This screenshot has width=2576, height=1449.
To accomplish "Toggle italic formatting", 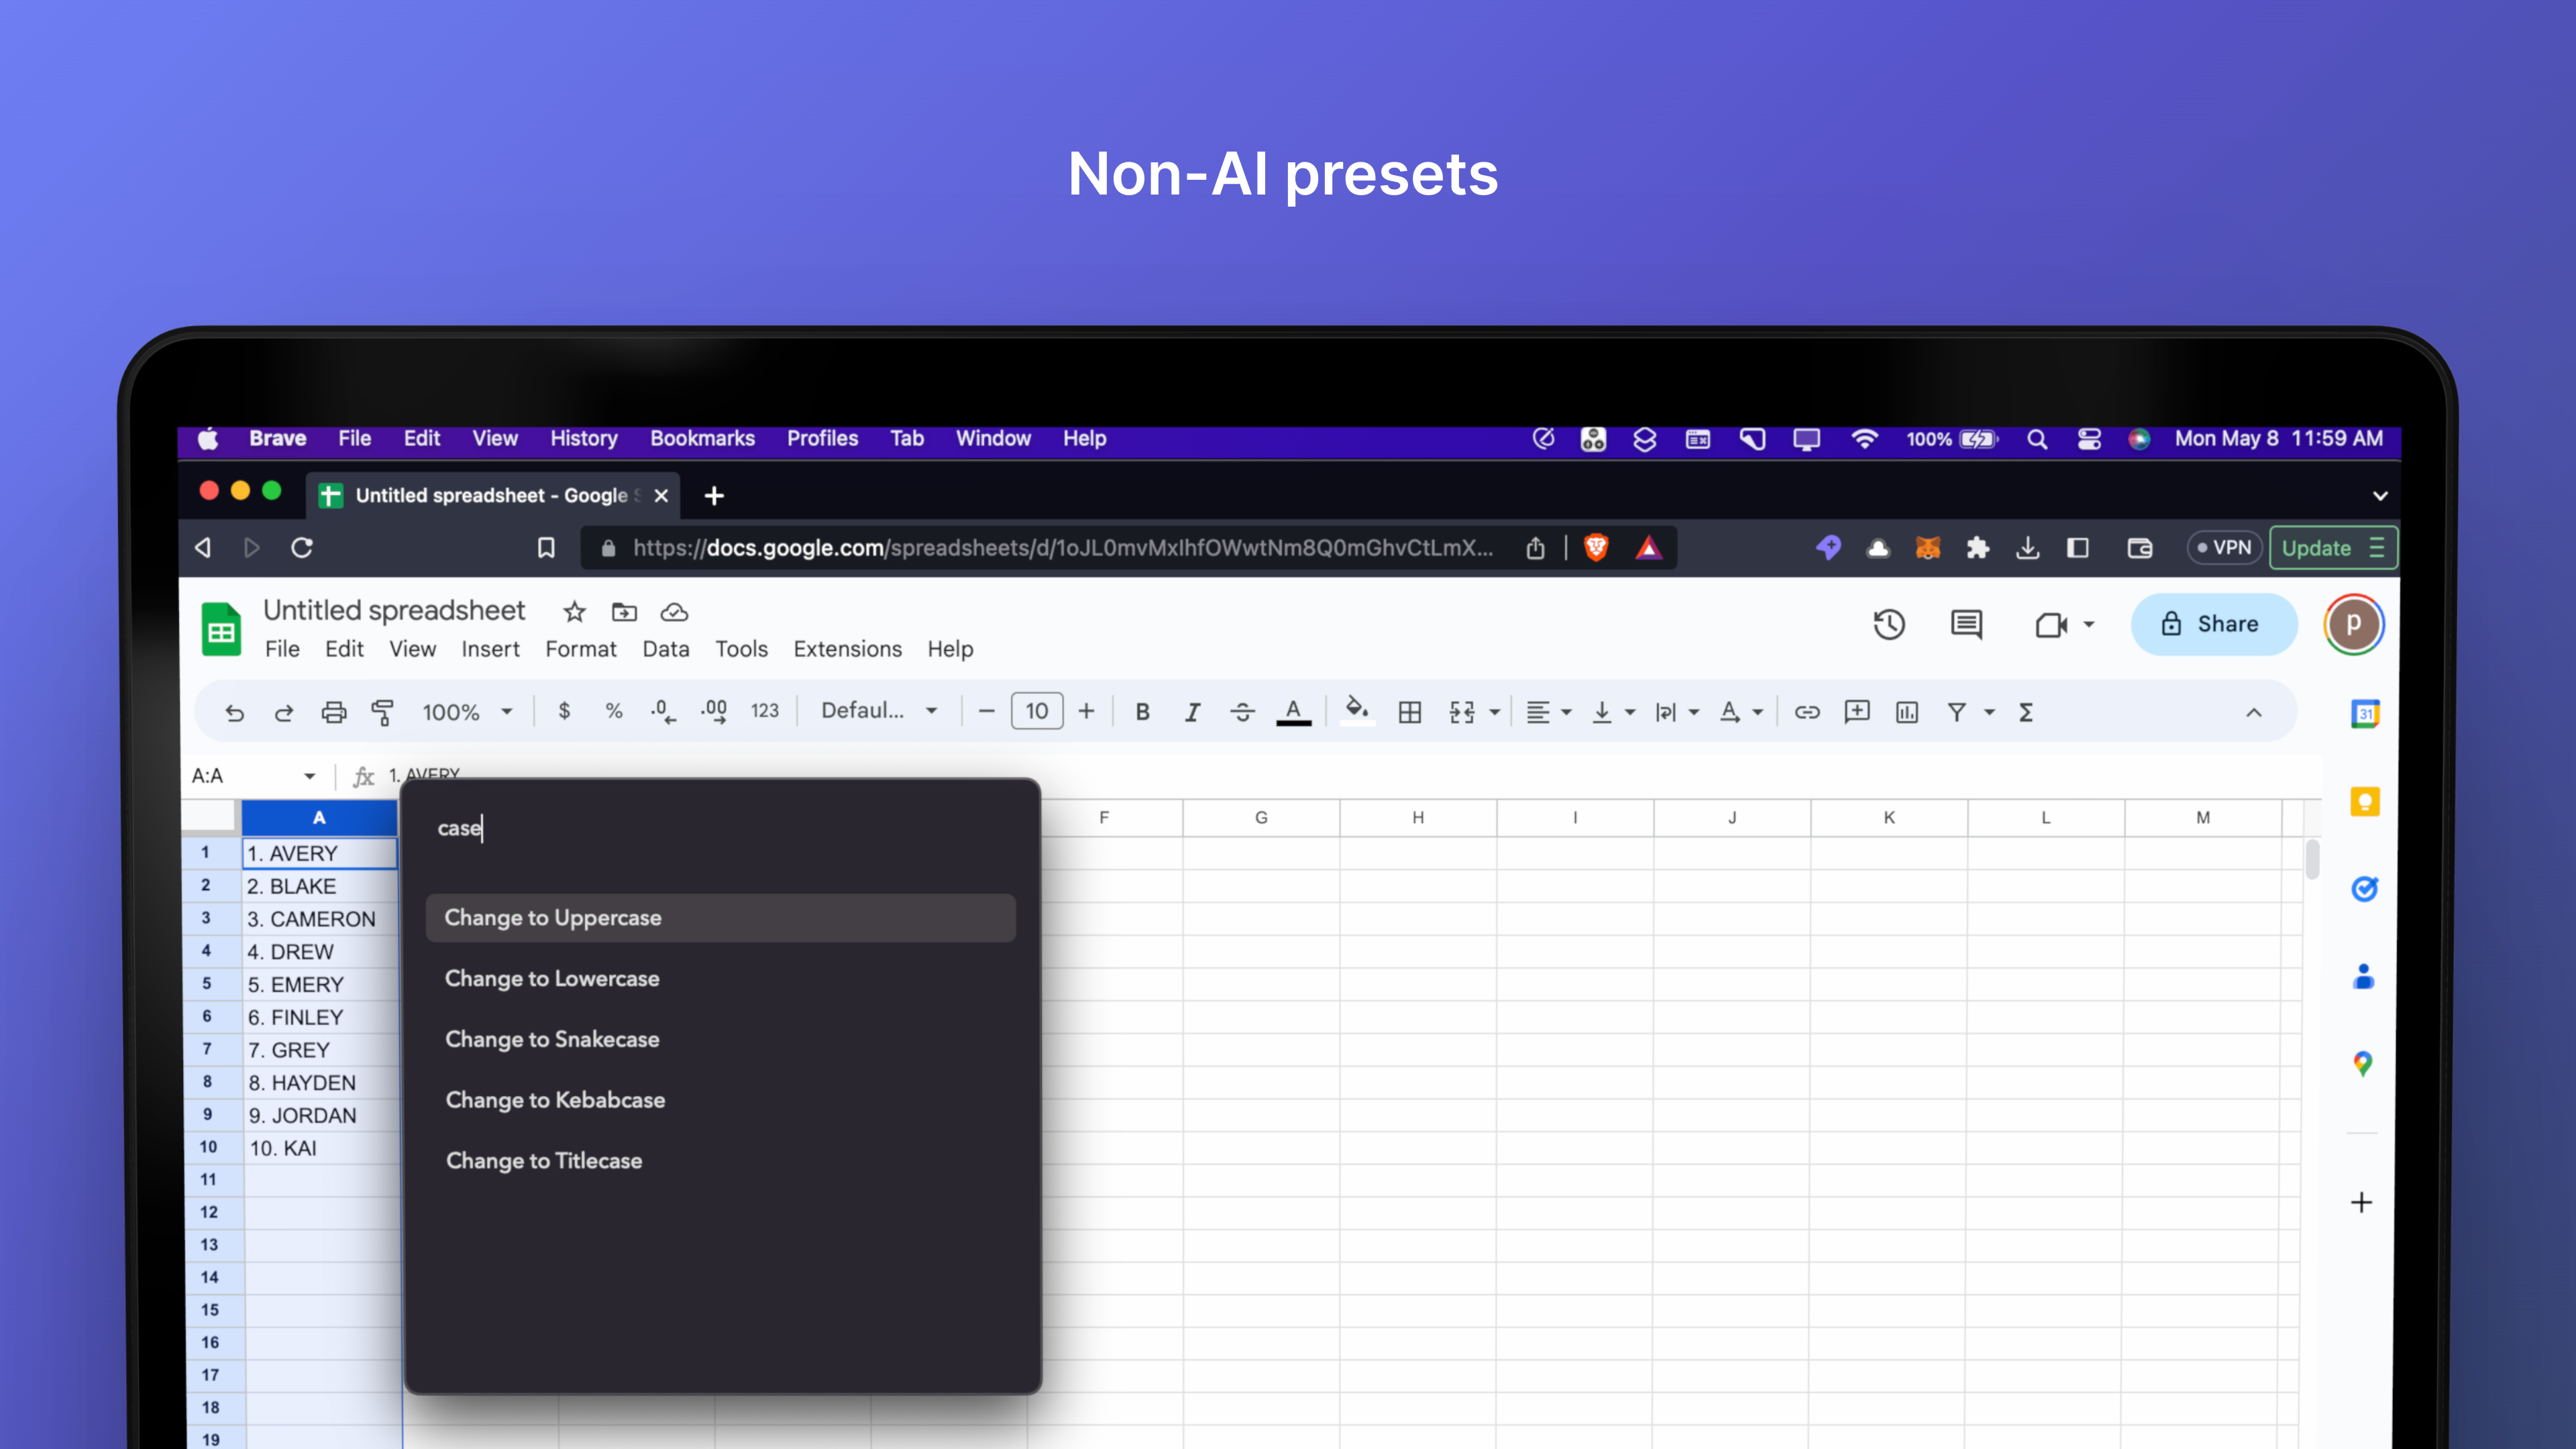I will click(x=1192, y=712).
